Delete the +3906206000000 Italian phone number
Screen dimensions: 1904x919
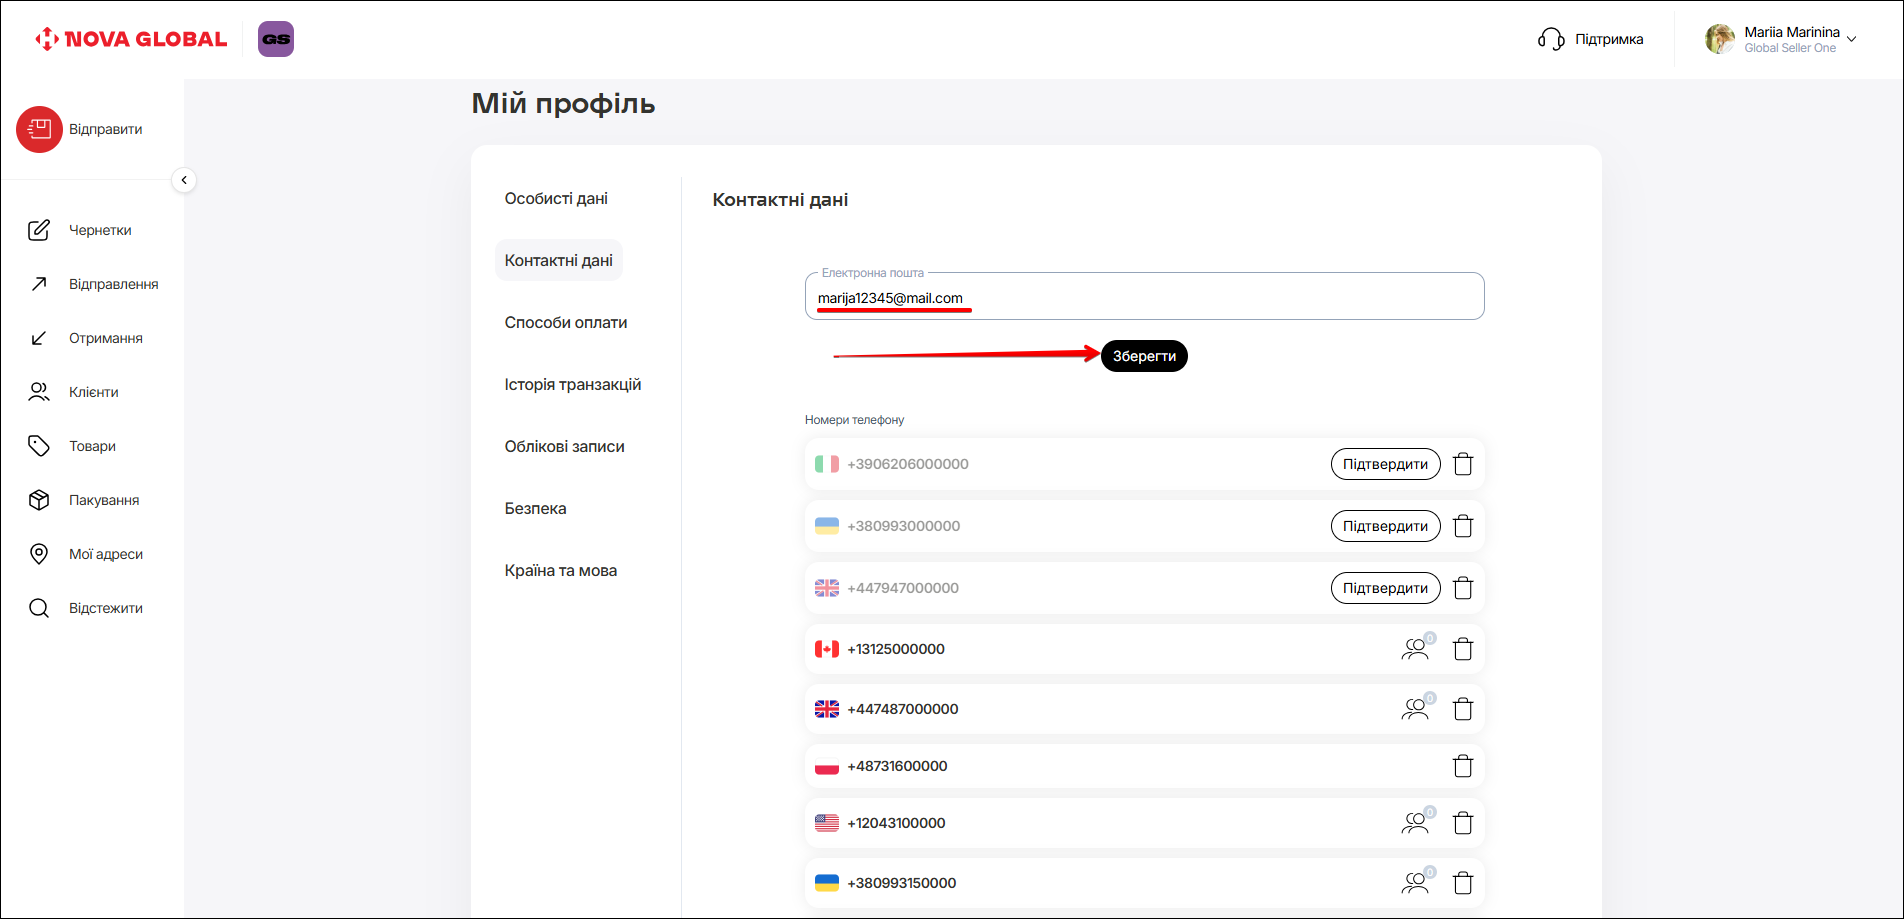tap(1463, 464)
